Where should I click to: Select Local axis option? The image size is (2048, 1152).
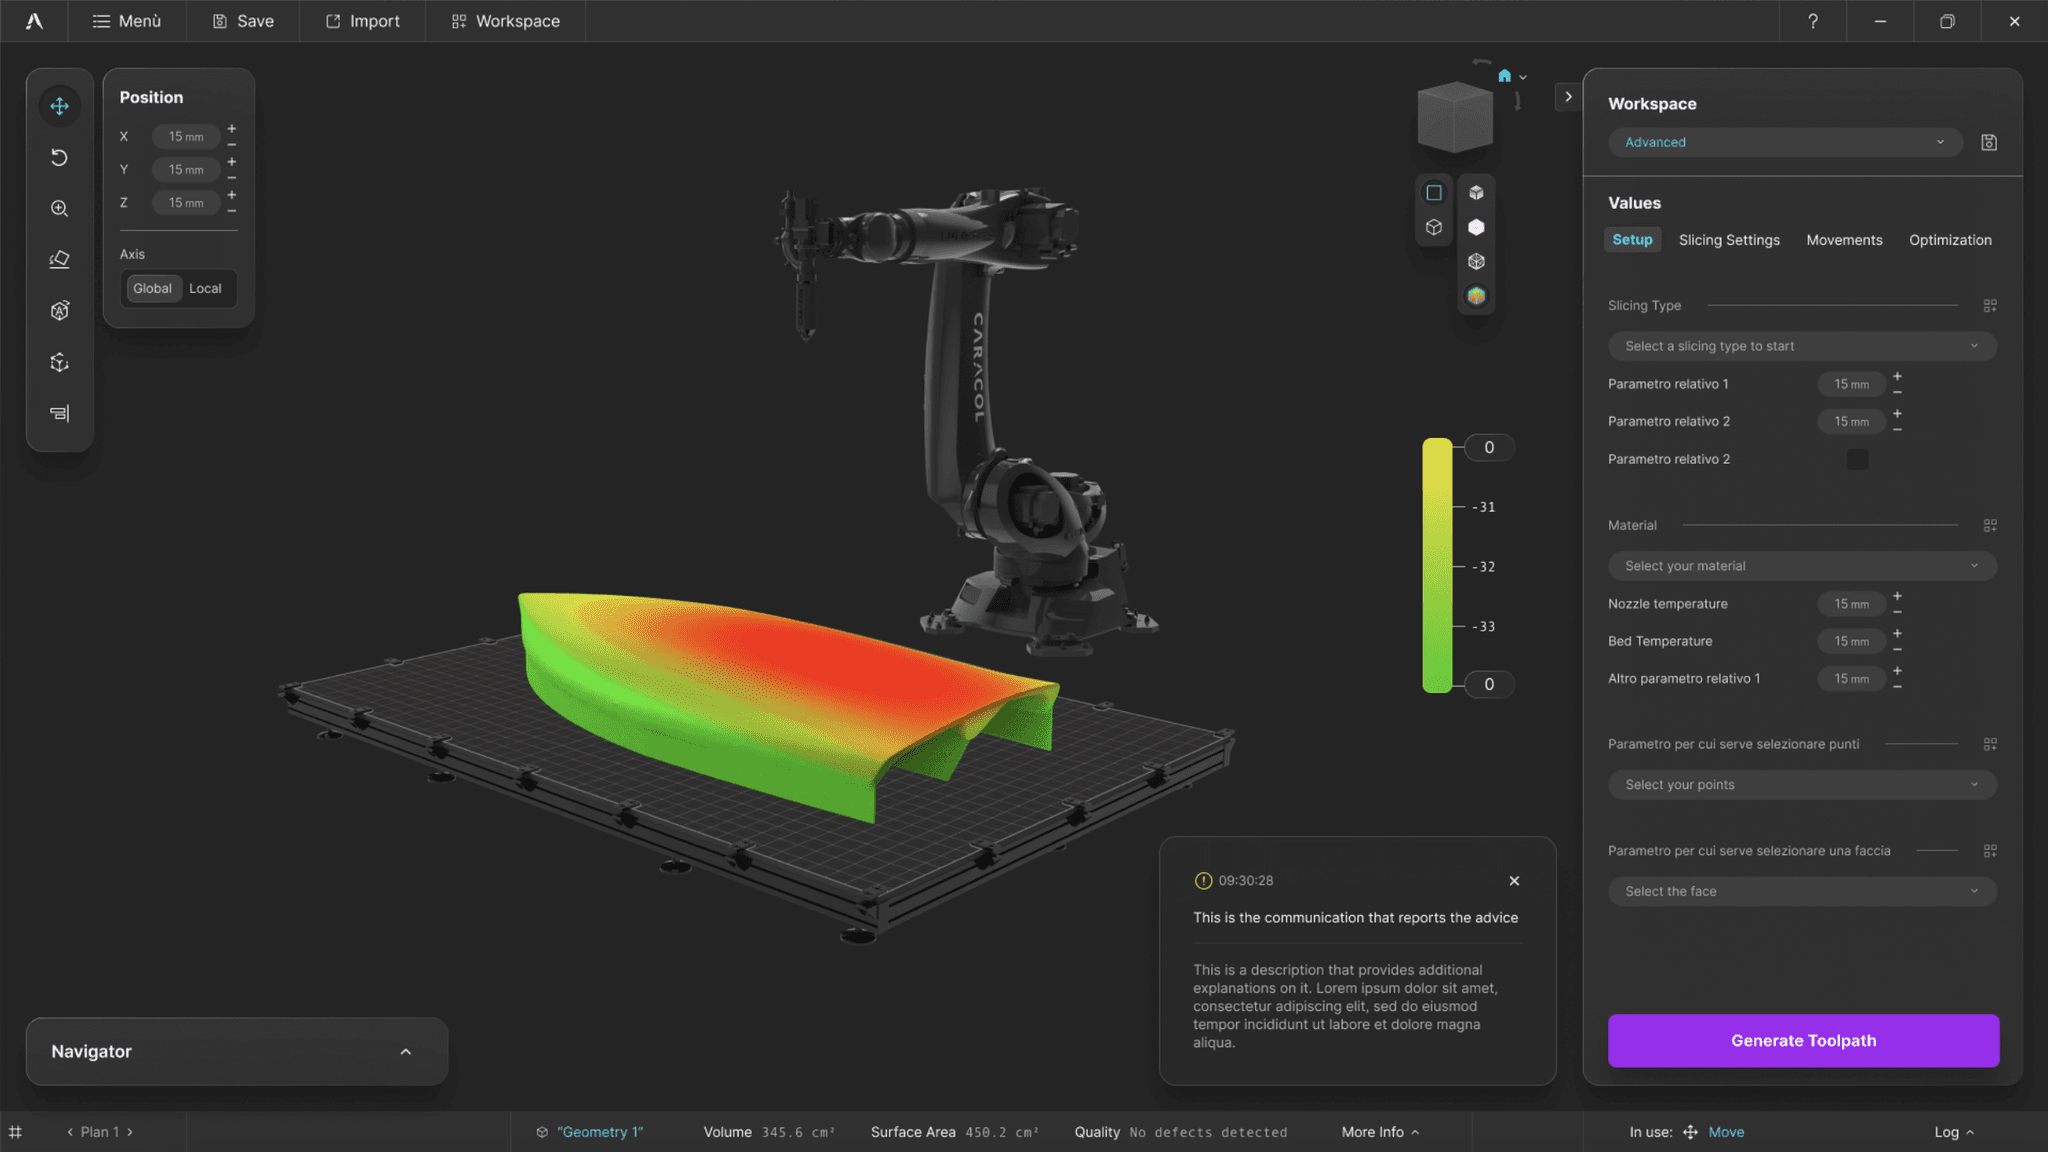coord(205,288)
